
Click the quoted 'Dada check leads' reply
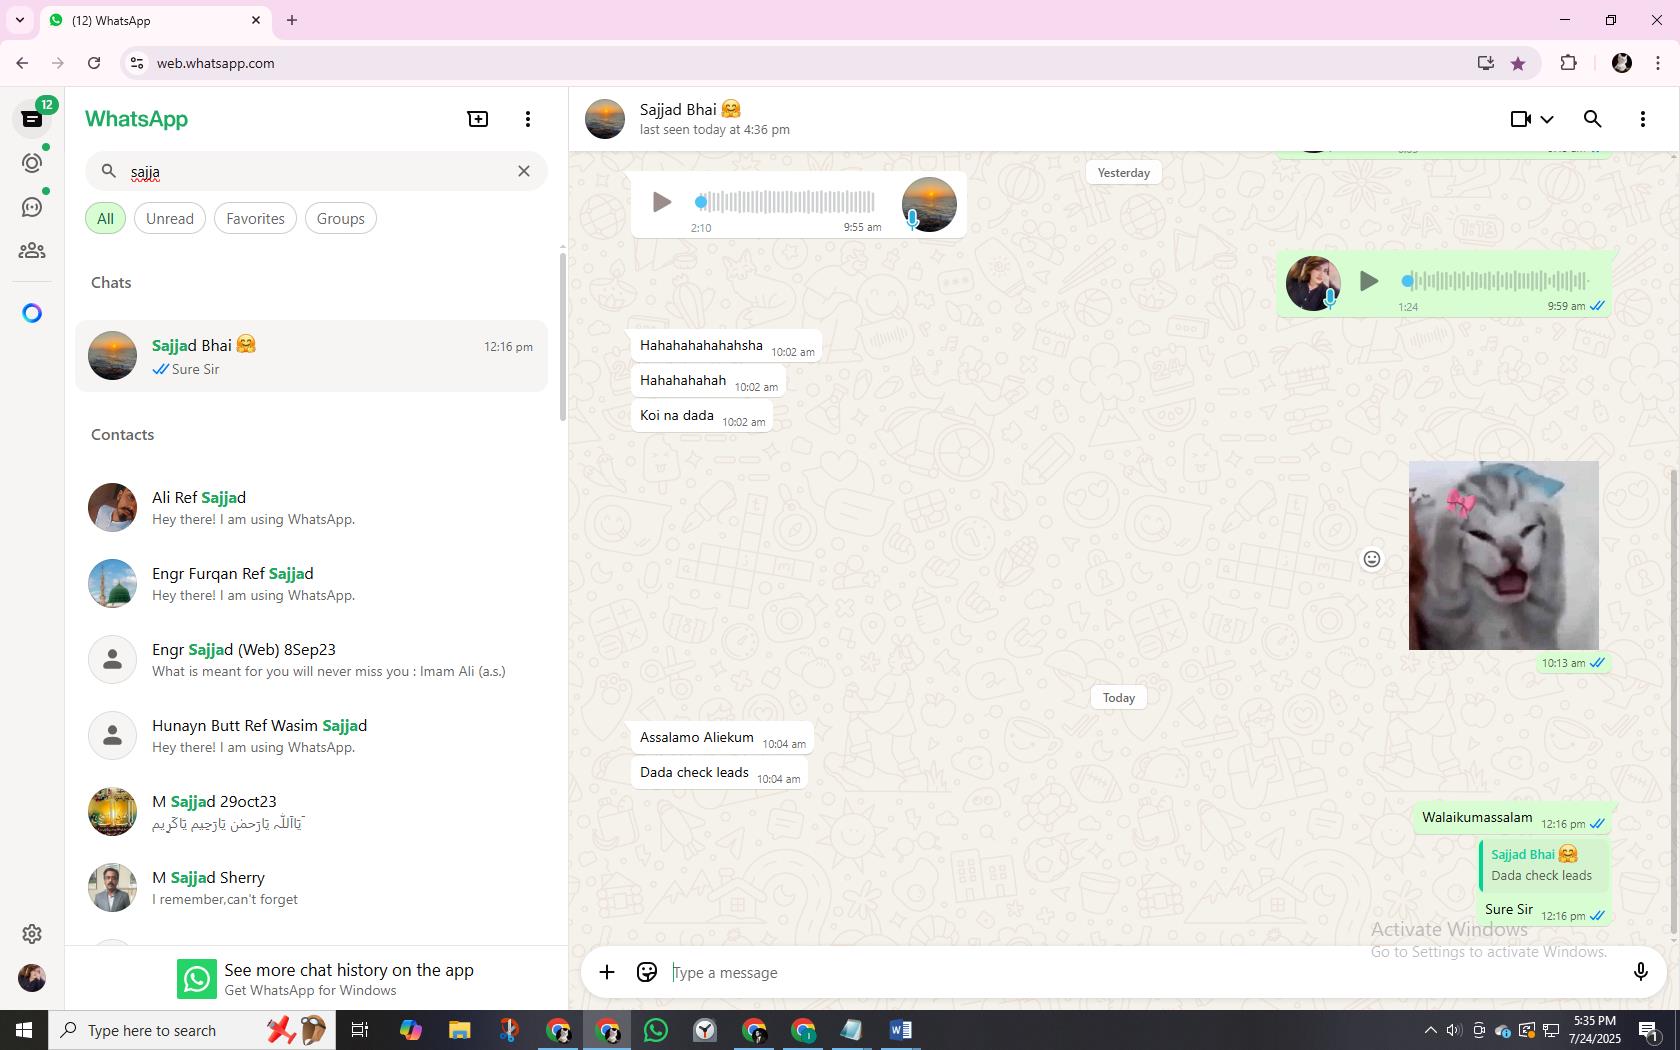1545,865
